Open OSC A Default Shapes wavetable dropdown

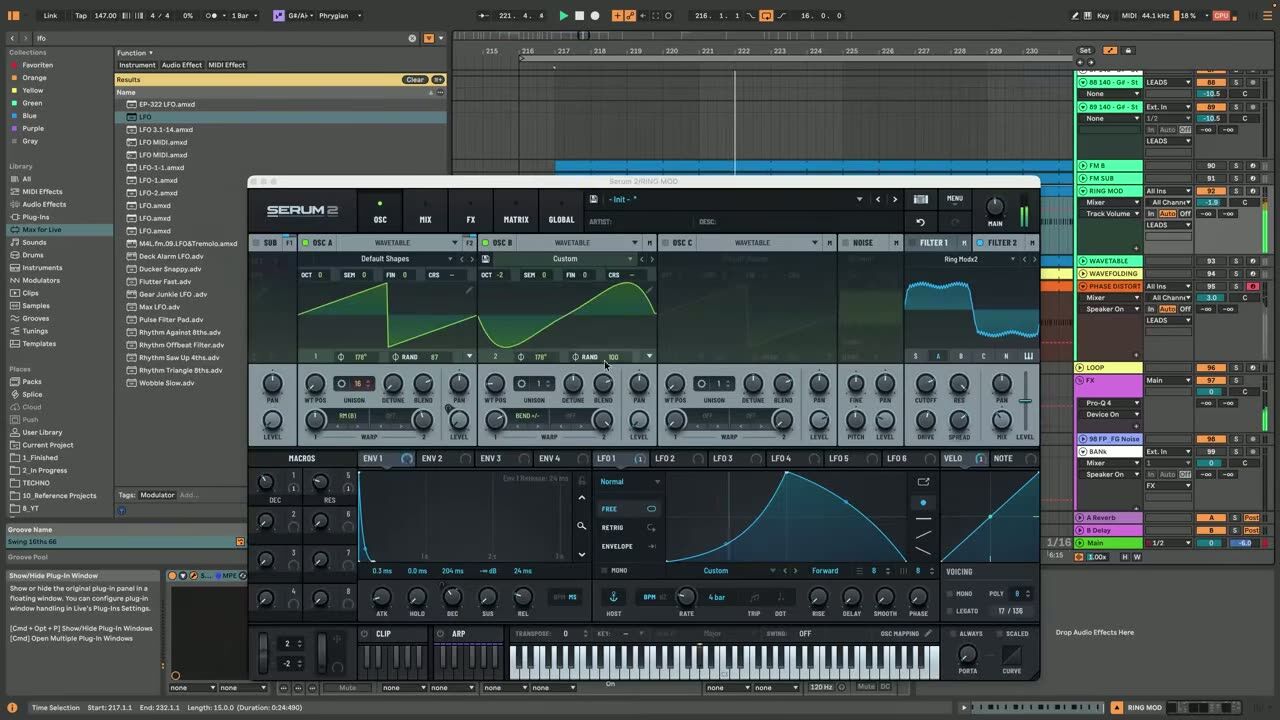click(x=385, y=259)
